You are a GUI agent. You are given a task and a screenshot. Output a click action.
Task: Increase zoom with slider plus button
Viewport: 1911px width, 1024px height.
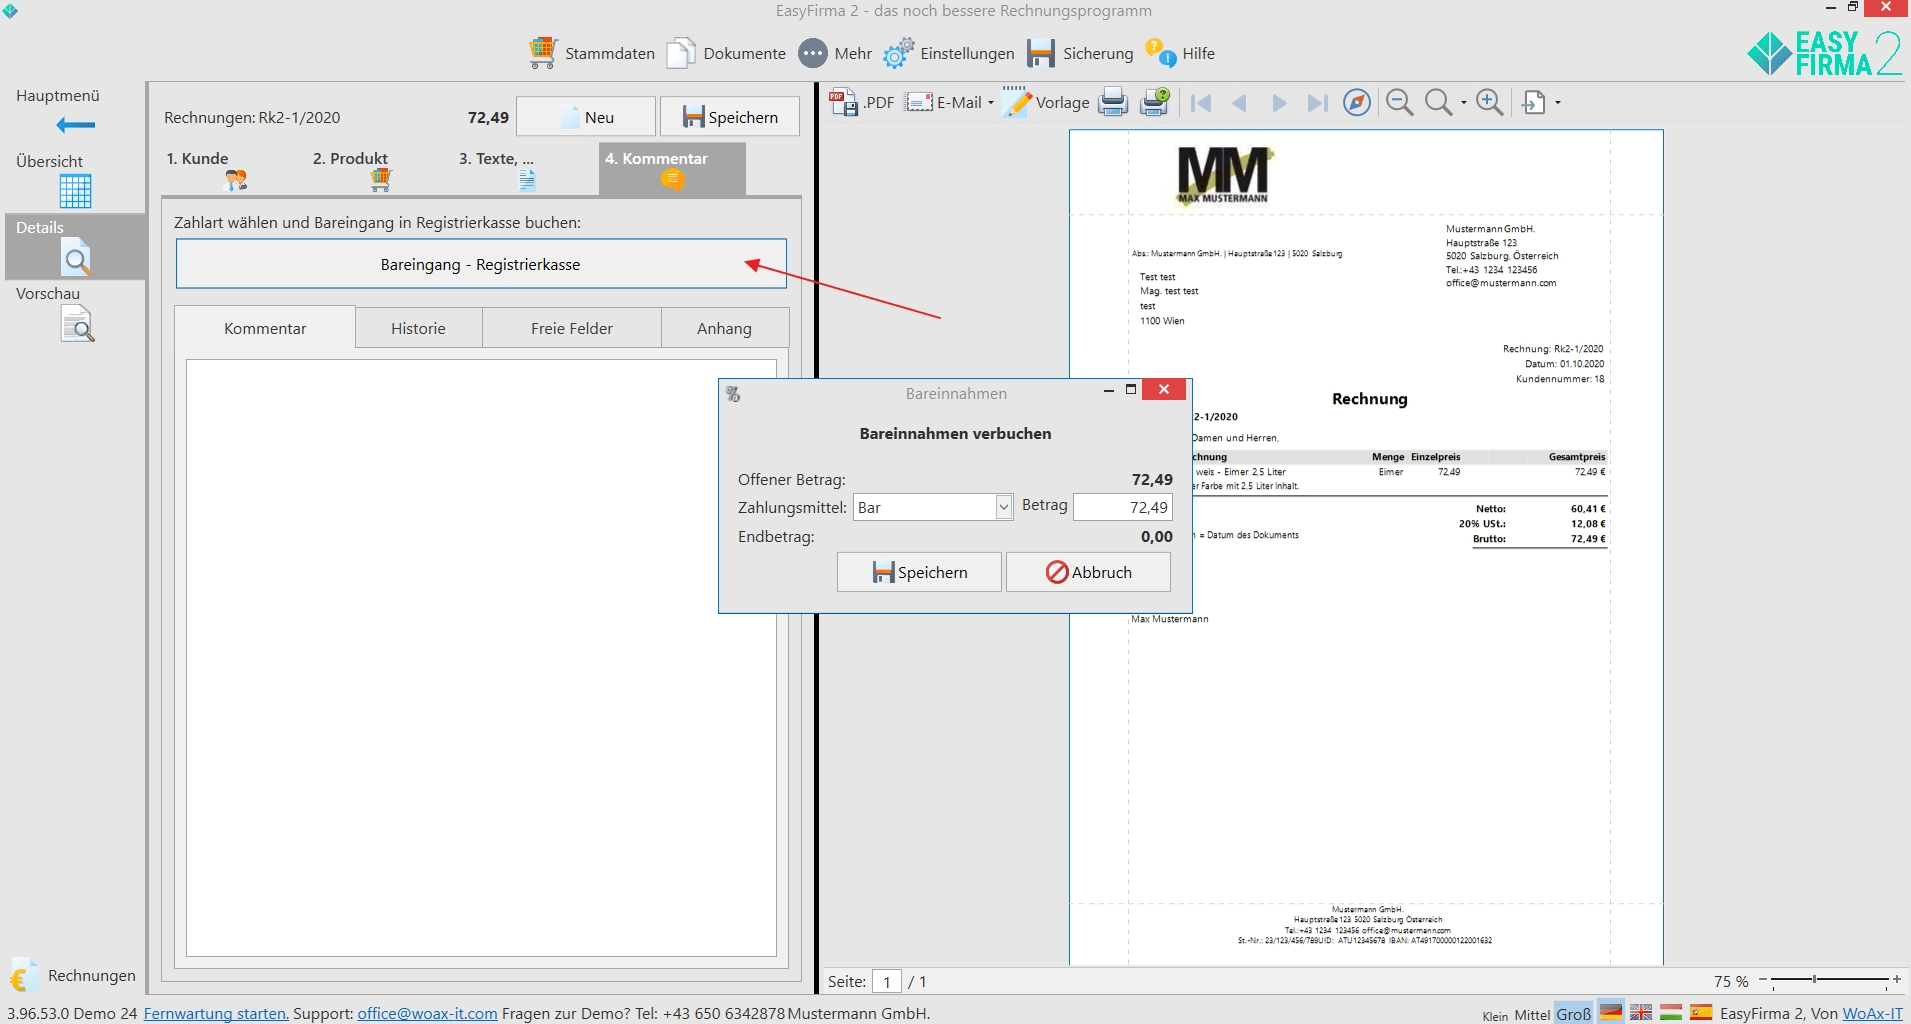tap(1897, 980)
